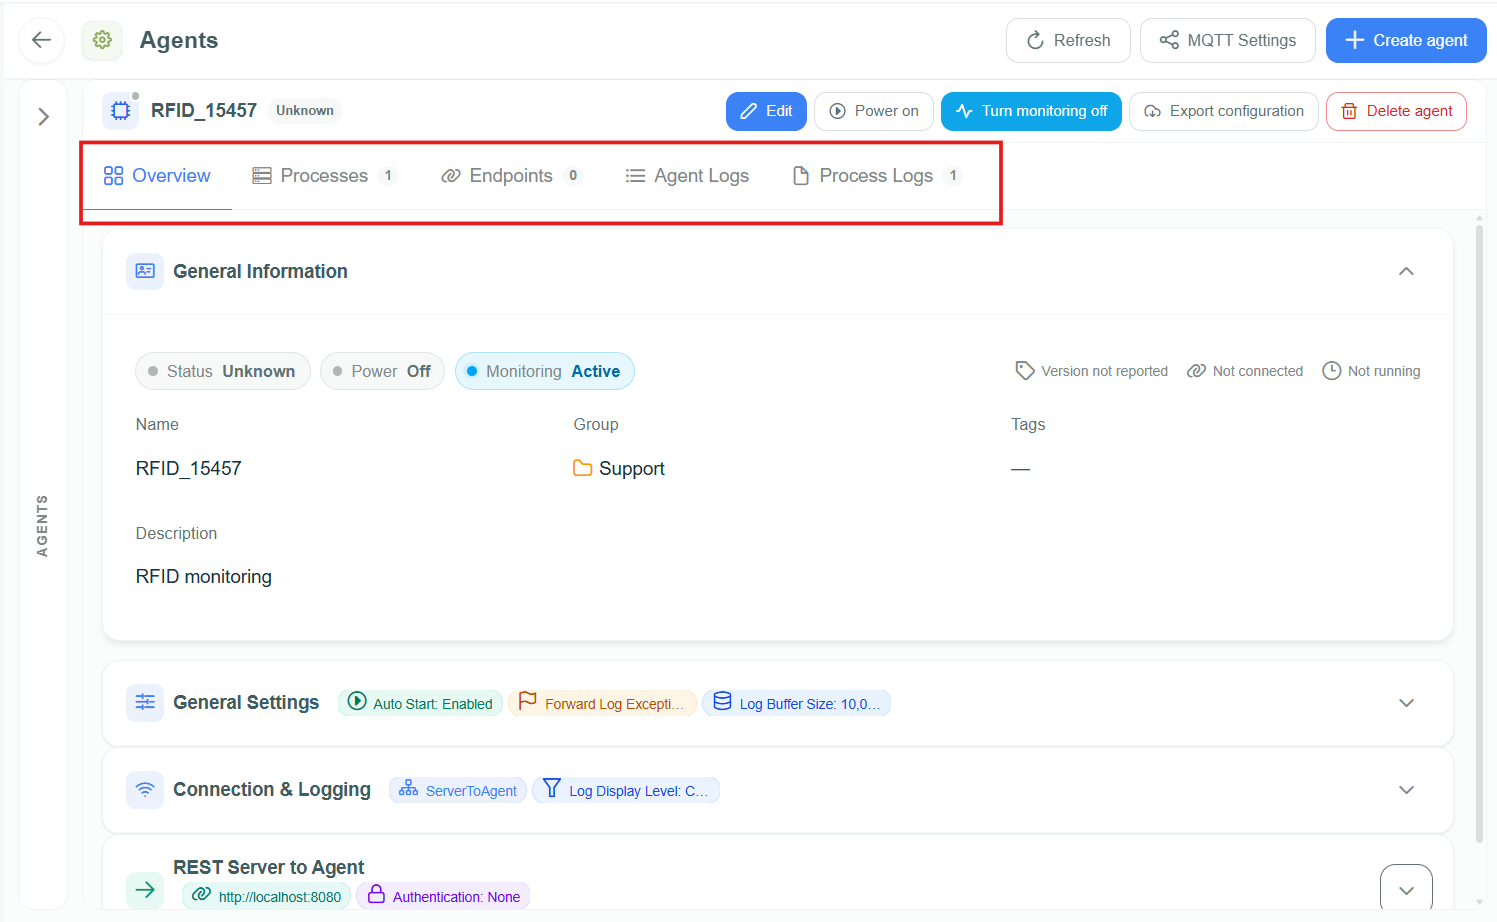Click the REST Server arrow icon
The height and width of the screenshot is (922, 1497).
point(145,890)
